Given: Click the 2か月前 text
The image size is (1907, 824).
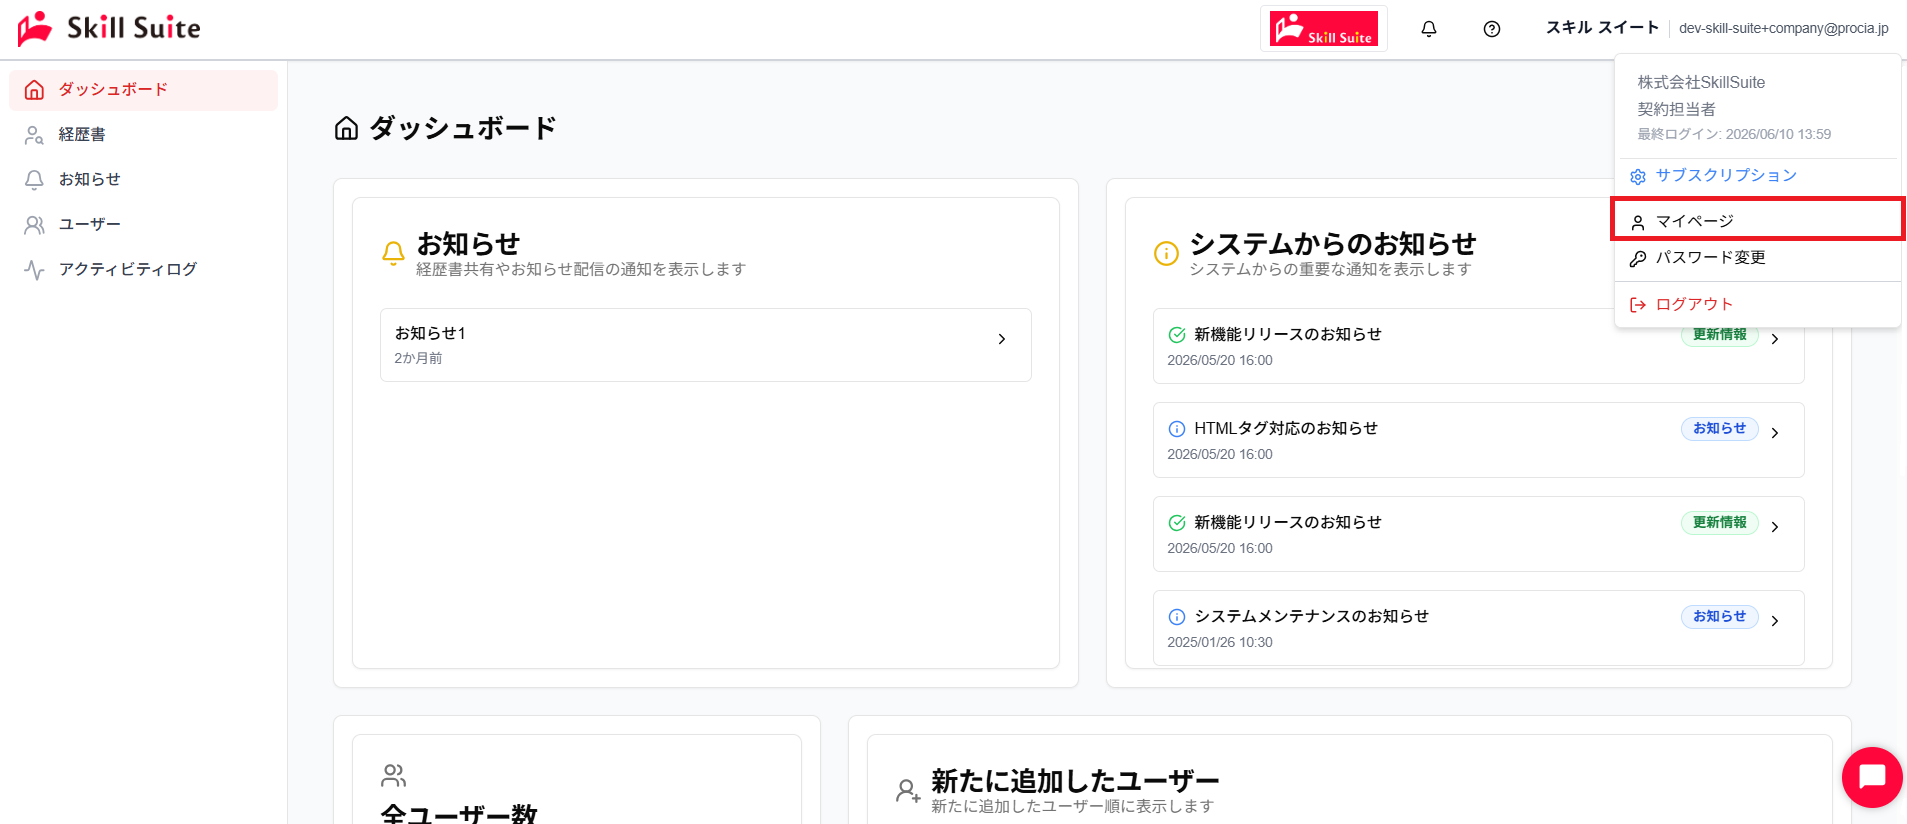Looking at the screenshot, I should click(418, 358).
